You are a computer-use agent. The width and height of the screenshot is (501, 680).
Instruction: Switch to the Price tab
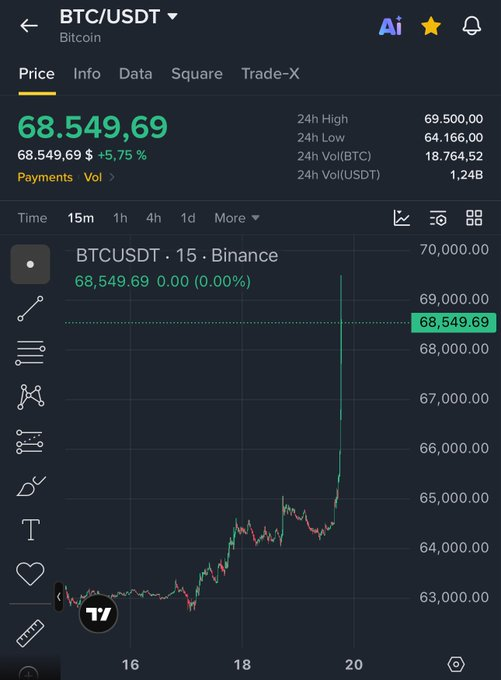(x=36, y=73)
